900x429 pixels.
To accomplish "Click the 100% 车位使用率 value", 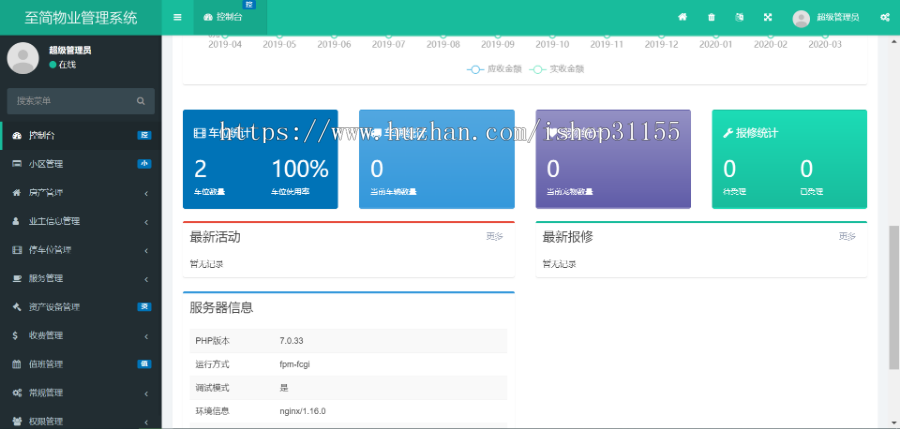I will coord(300,169).
